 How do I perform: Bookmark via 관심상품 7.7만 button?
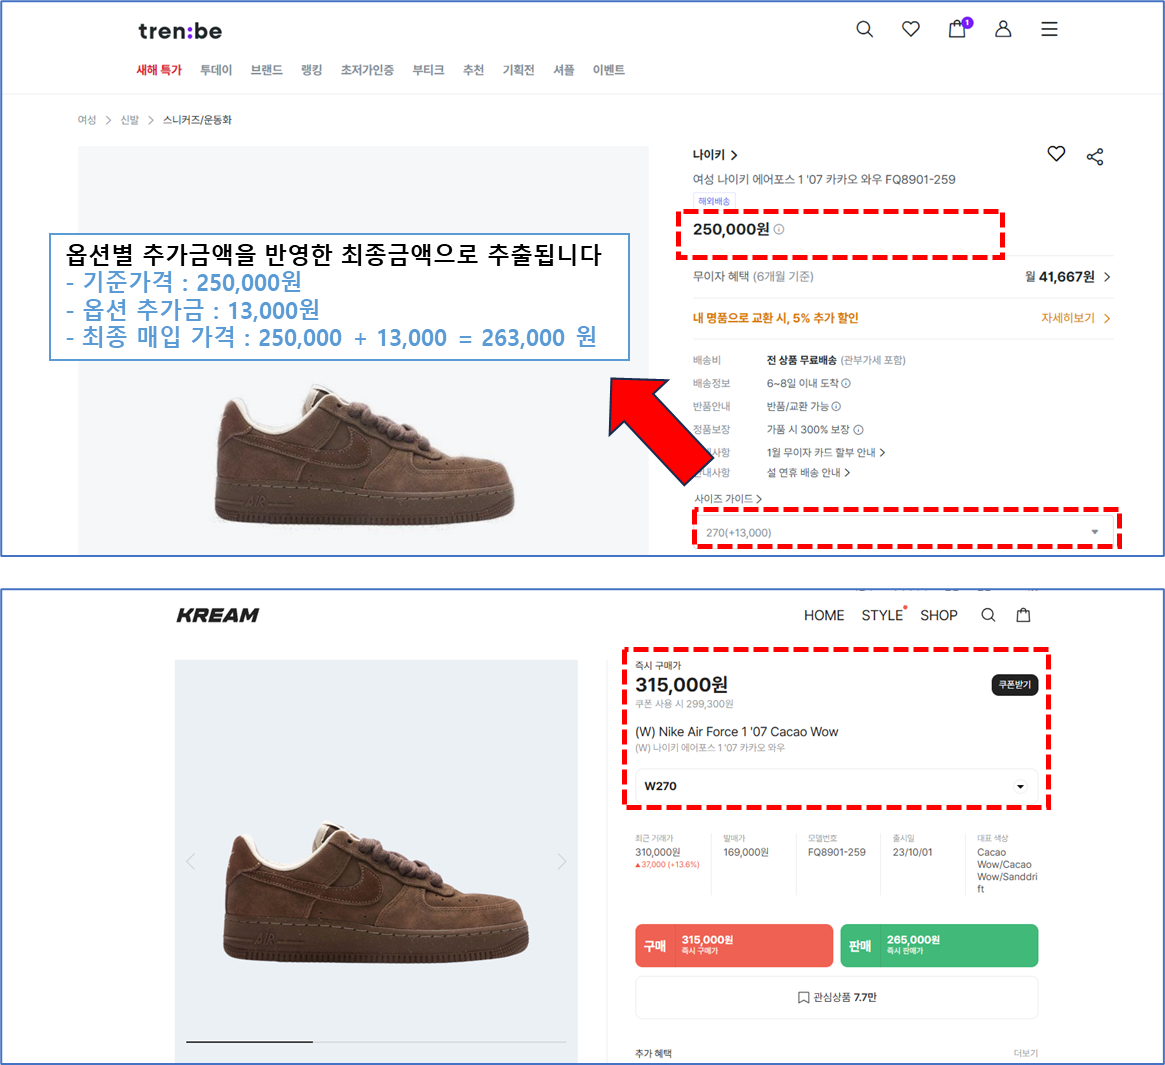837,997
